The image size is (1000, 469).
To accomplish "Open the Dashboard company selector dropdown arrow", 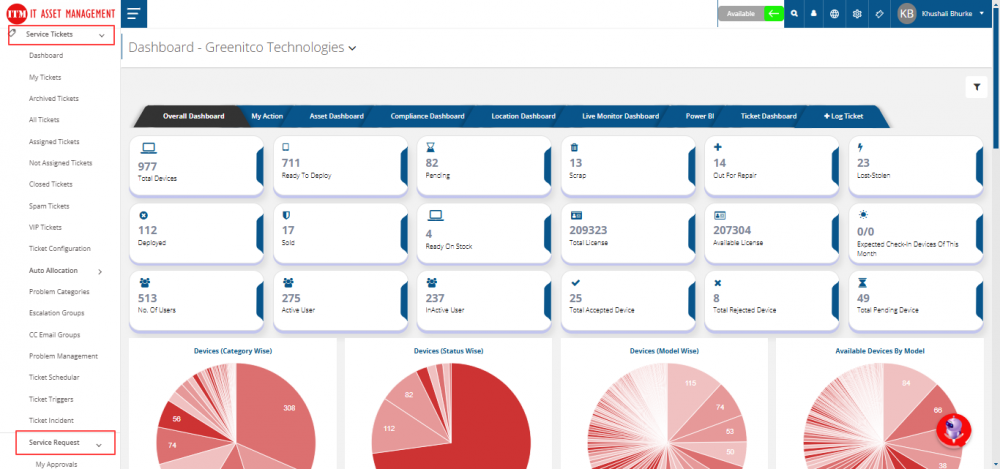I will click(352, 48).
